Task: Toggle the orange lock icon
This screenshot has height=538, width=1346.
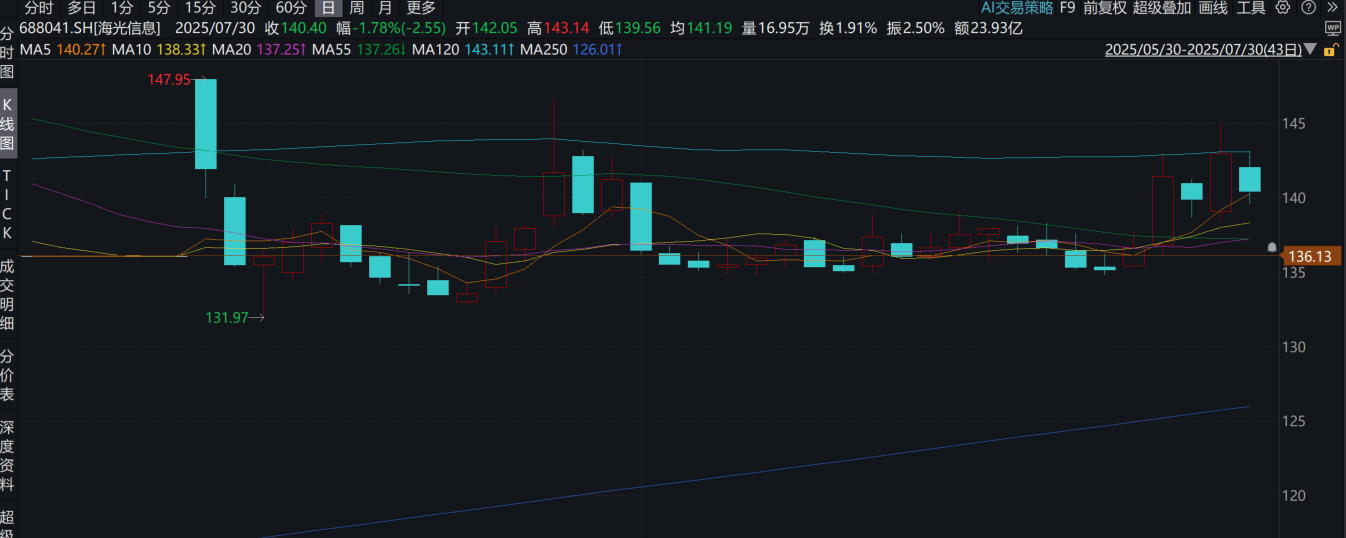Action: (1329, 49)
